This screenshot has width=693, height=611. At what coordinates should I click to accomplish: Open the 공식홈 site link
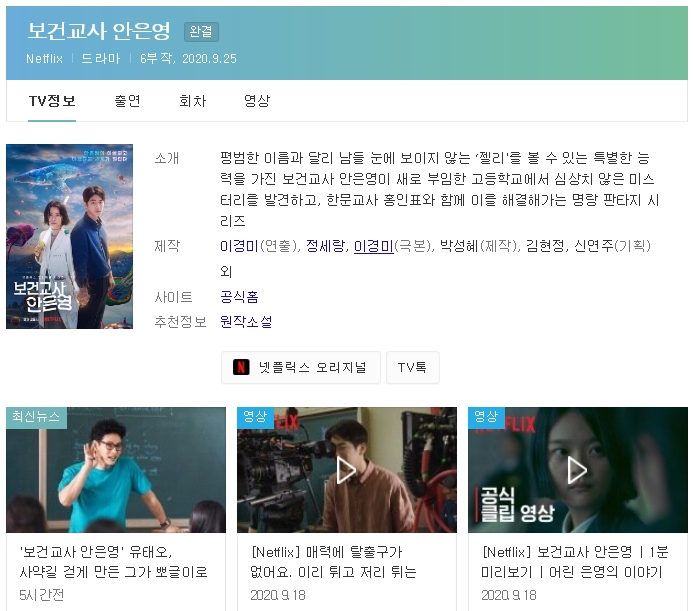tap(239, 297)
